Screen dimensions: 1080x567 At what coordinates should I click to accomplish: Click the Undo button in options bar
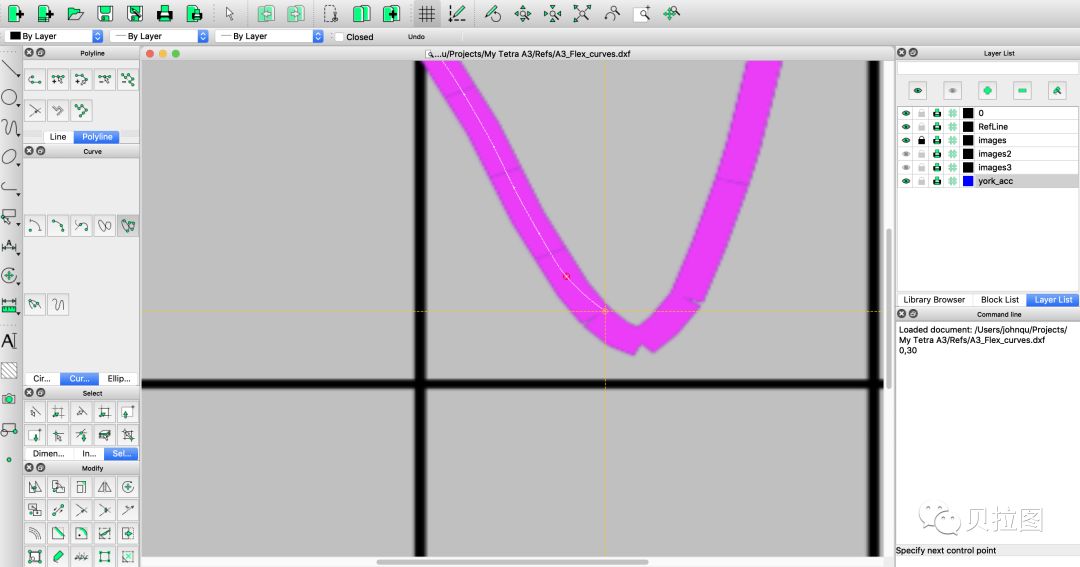(x=416, y=37)
